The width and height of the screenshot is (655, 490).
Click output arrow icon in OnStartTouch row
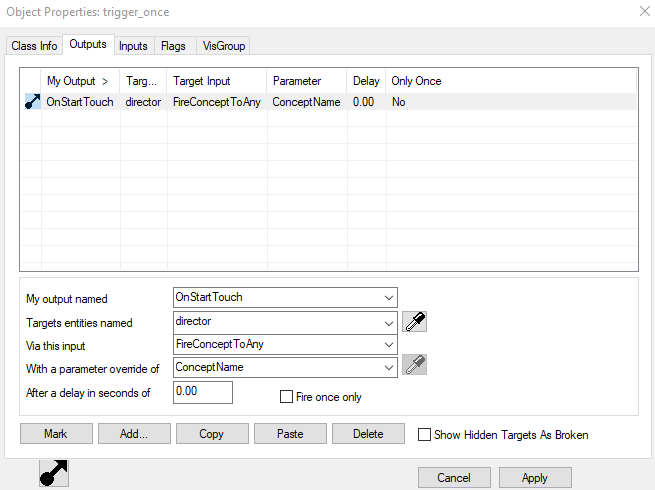(x=32, y=102)
